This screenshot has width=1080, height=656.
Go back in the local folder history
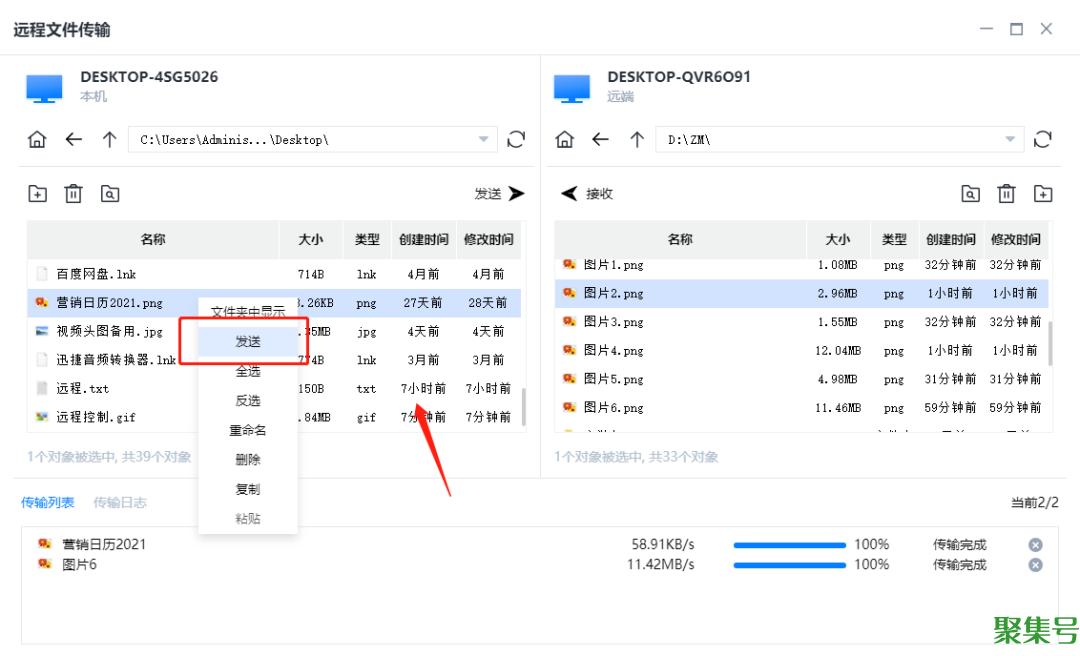coord(73,140)
